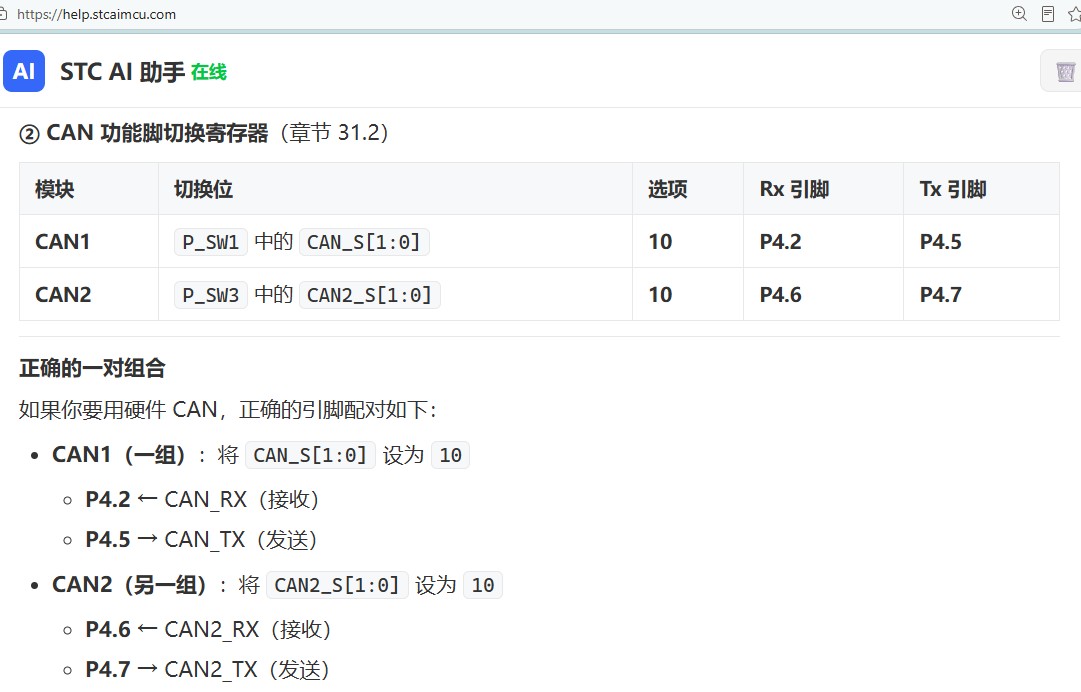The height and width of the screenshot is (692, 1081).
Task: Select the STC AI 助手 title
Action: pyautogui.click(x=123, y=72)
